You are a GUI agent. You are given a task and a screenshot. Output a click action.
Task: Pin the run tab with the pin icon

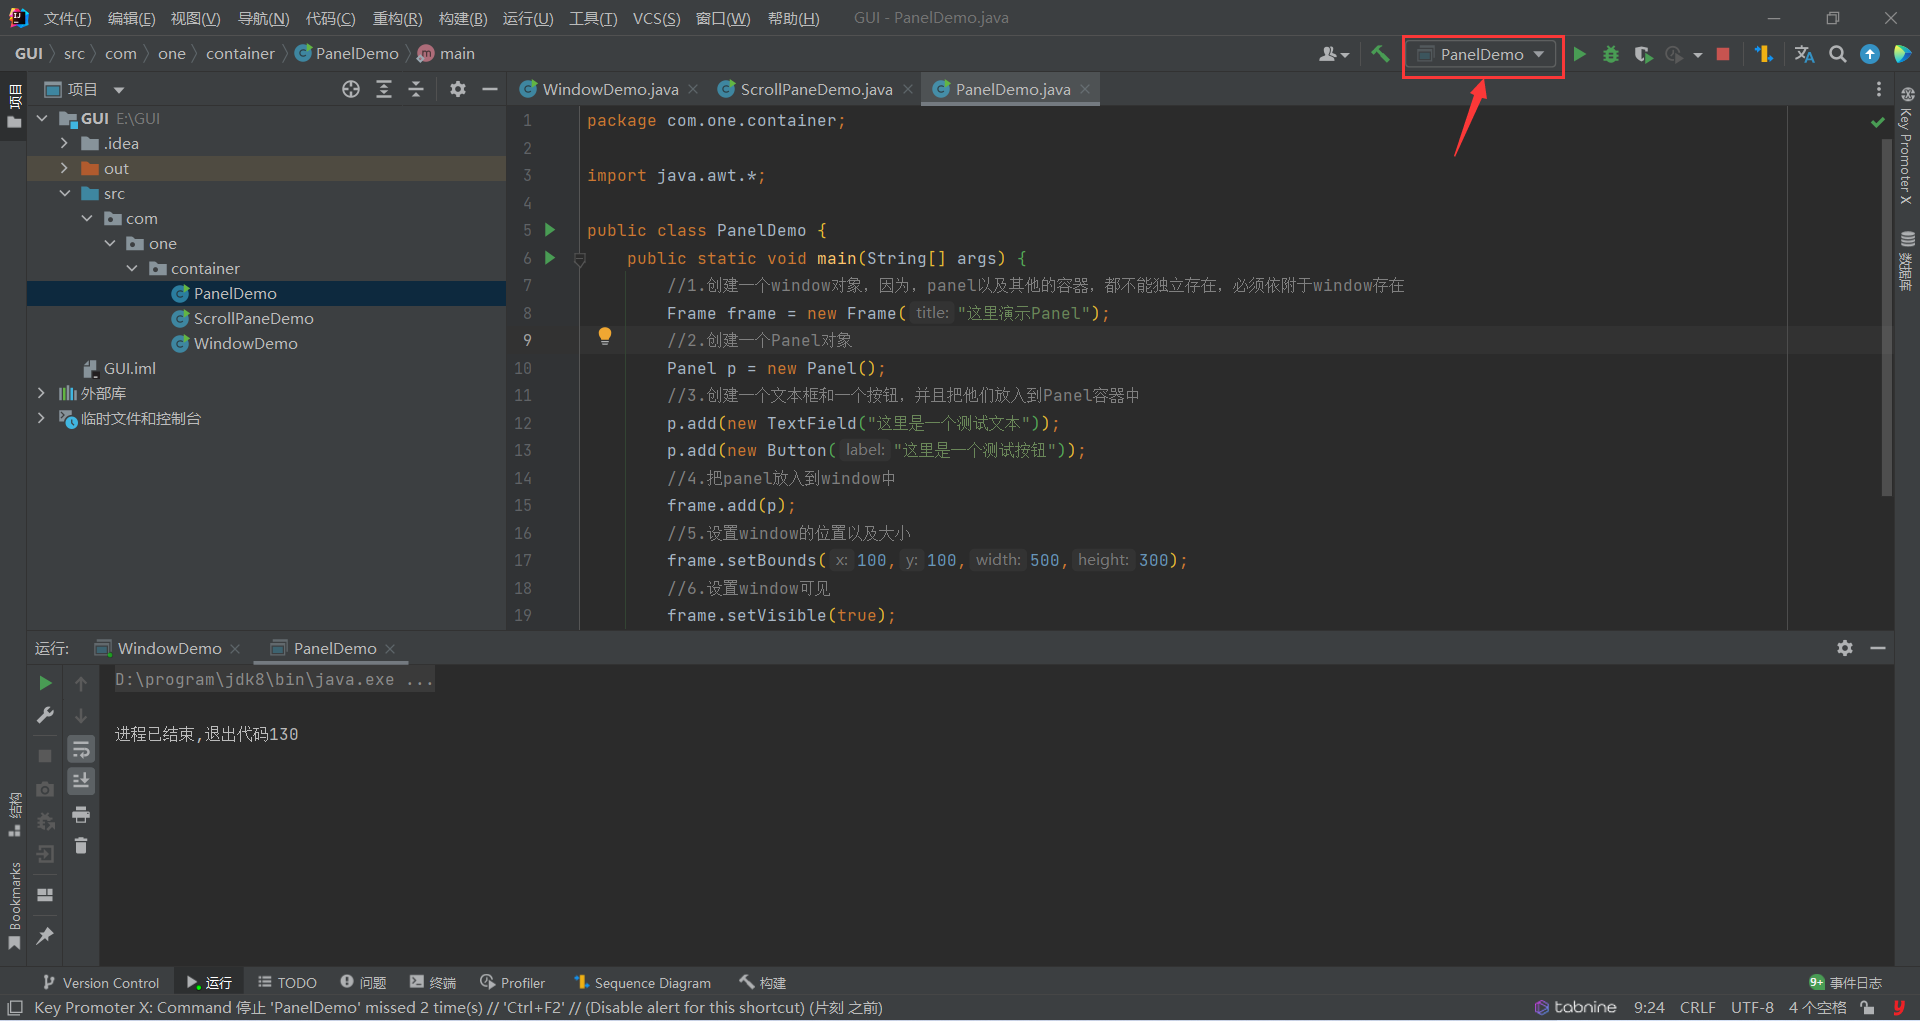click(45, 937)
